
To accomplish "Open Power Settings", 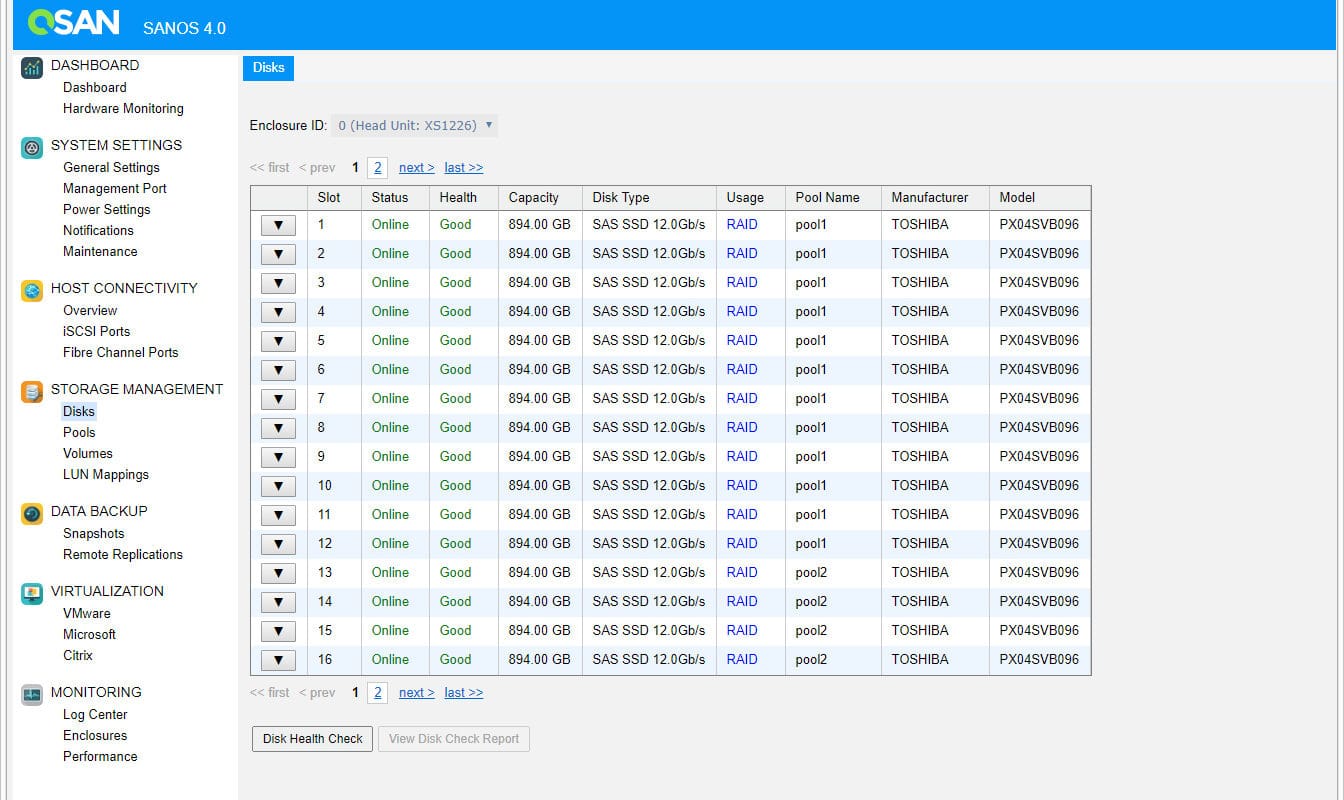I will (107, 209).
